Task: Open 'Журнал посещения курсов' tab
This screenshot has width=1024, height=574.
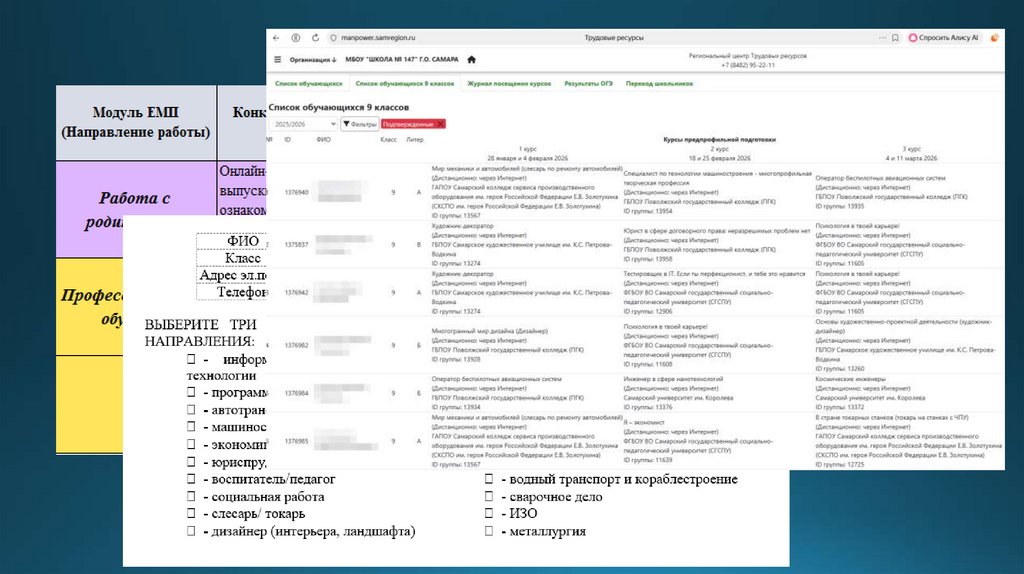Action: (509, 84)
